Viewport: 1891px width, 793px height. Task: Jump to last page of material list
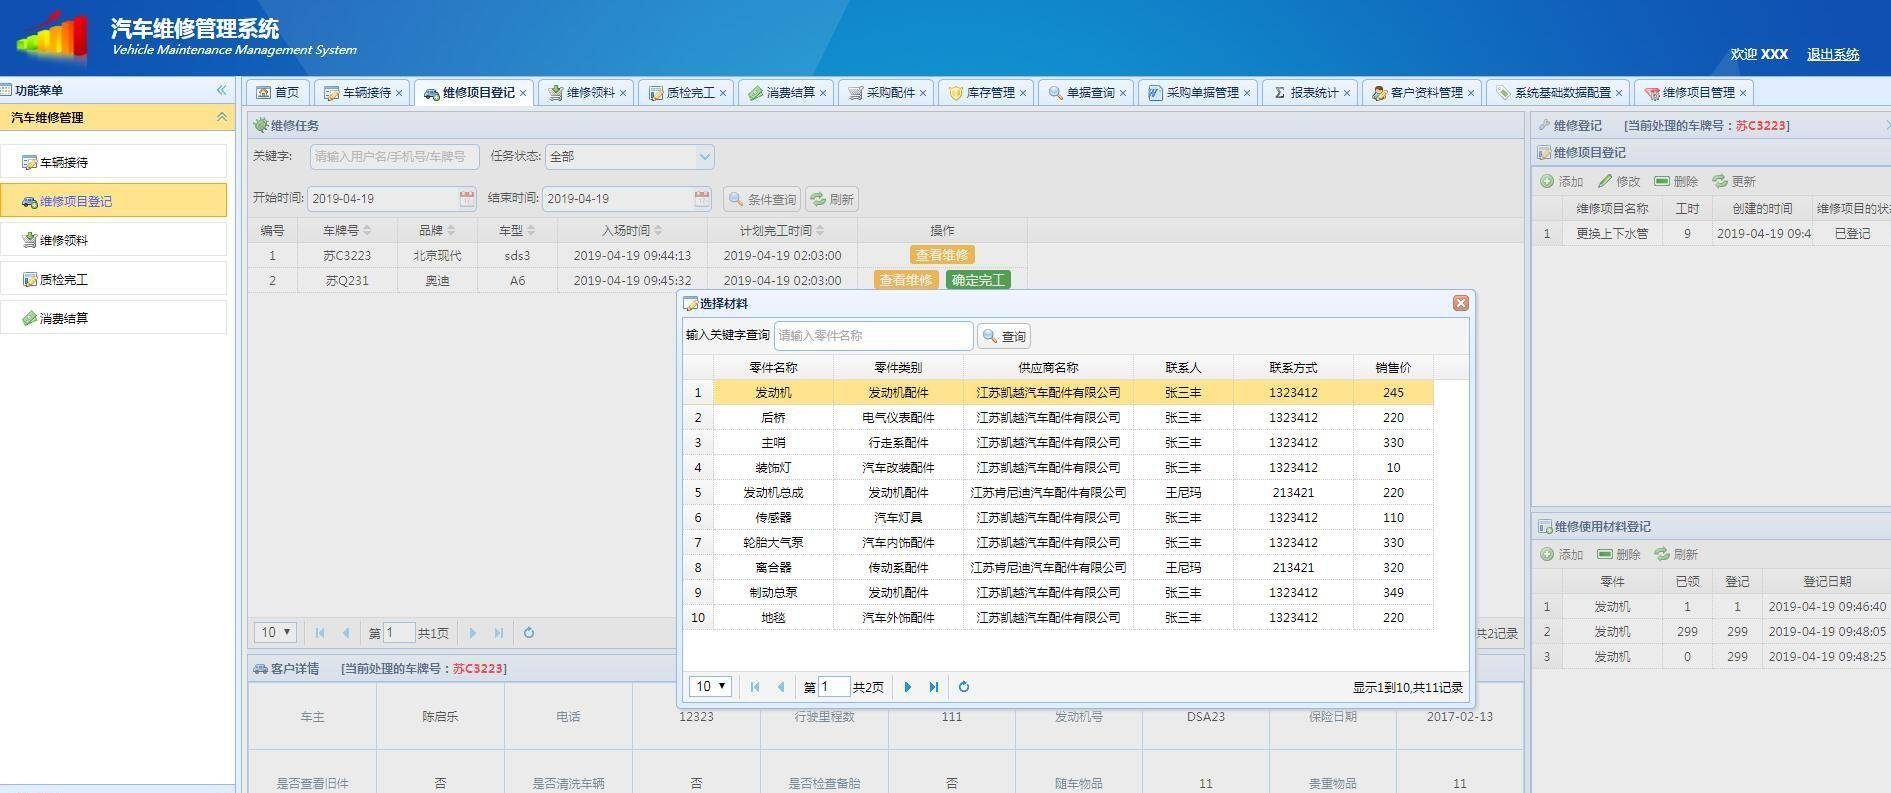click(933, 687)
